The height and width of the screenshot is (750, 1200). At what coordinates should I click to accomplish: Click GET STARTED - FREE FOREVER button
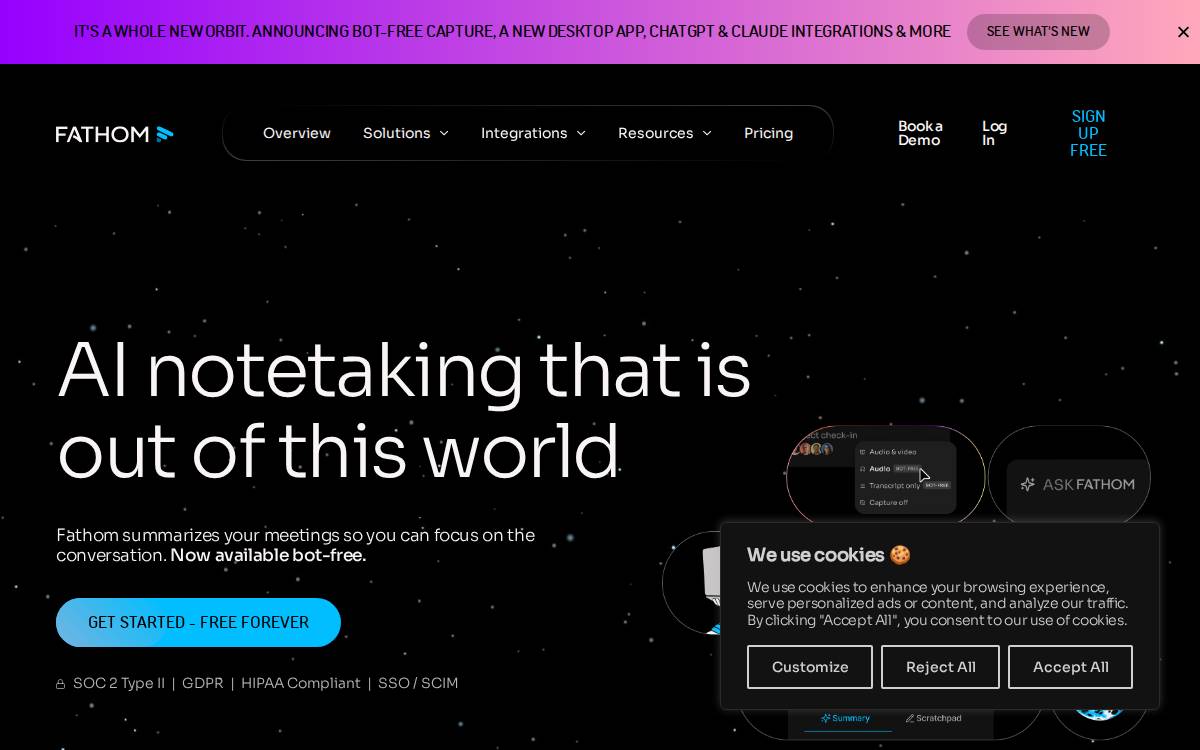198,622
